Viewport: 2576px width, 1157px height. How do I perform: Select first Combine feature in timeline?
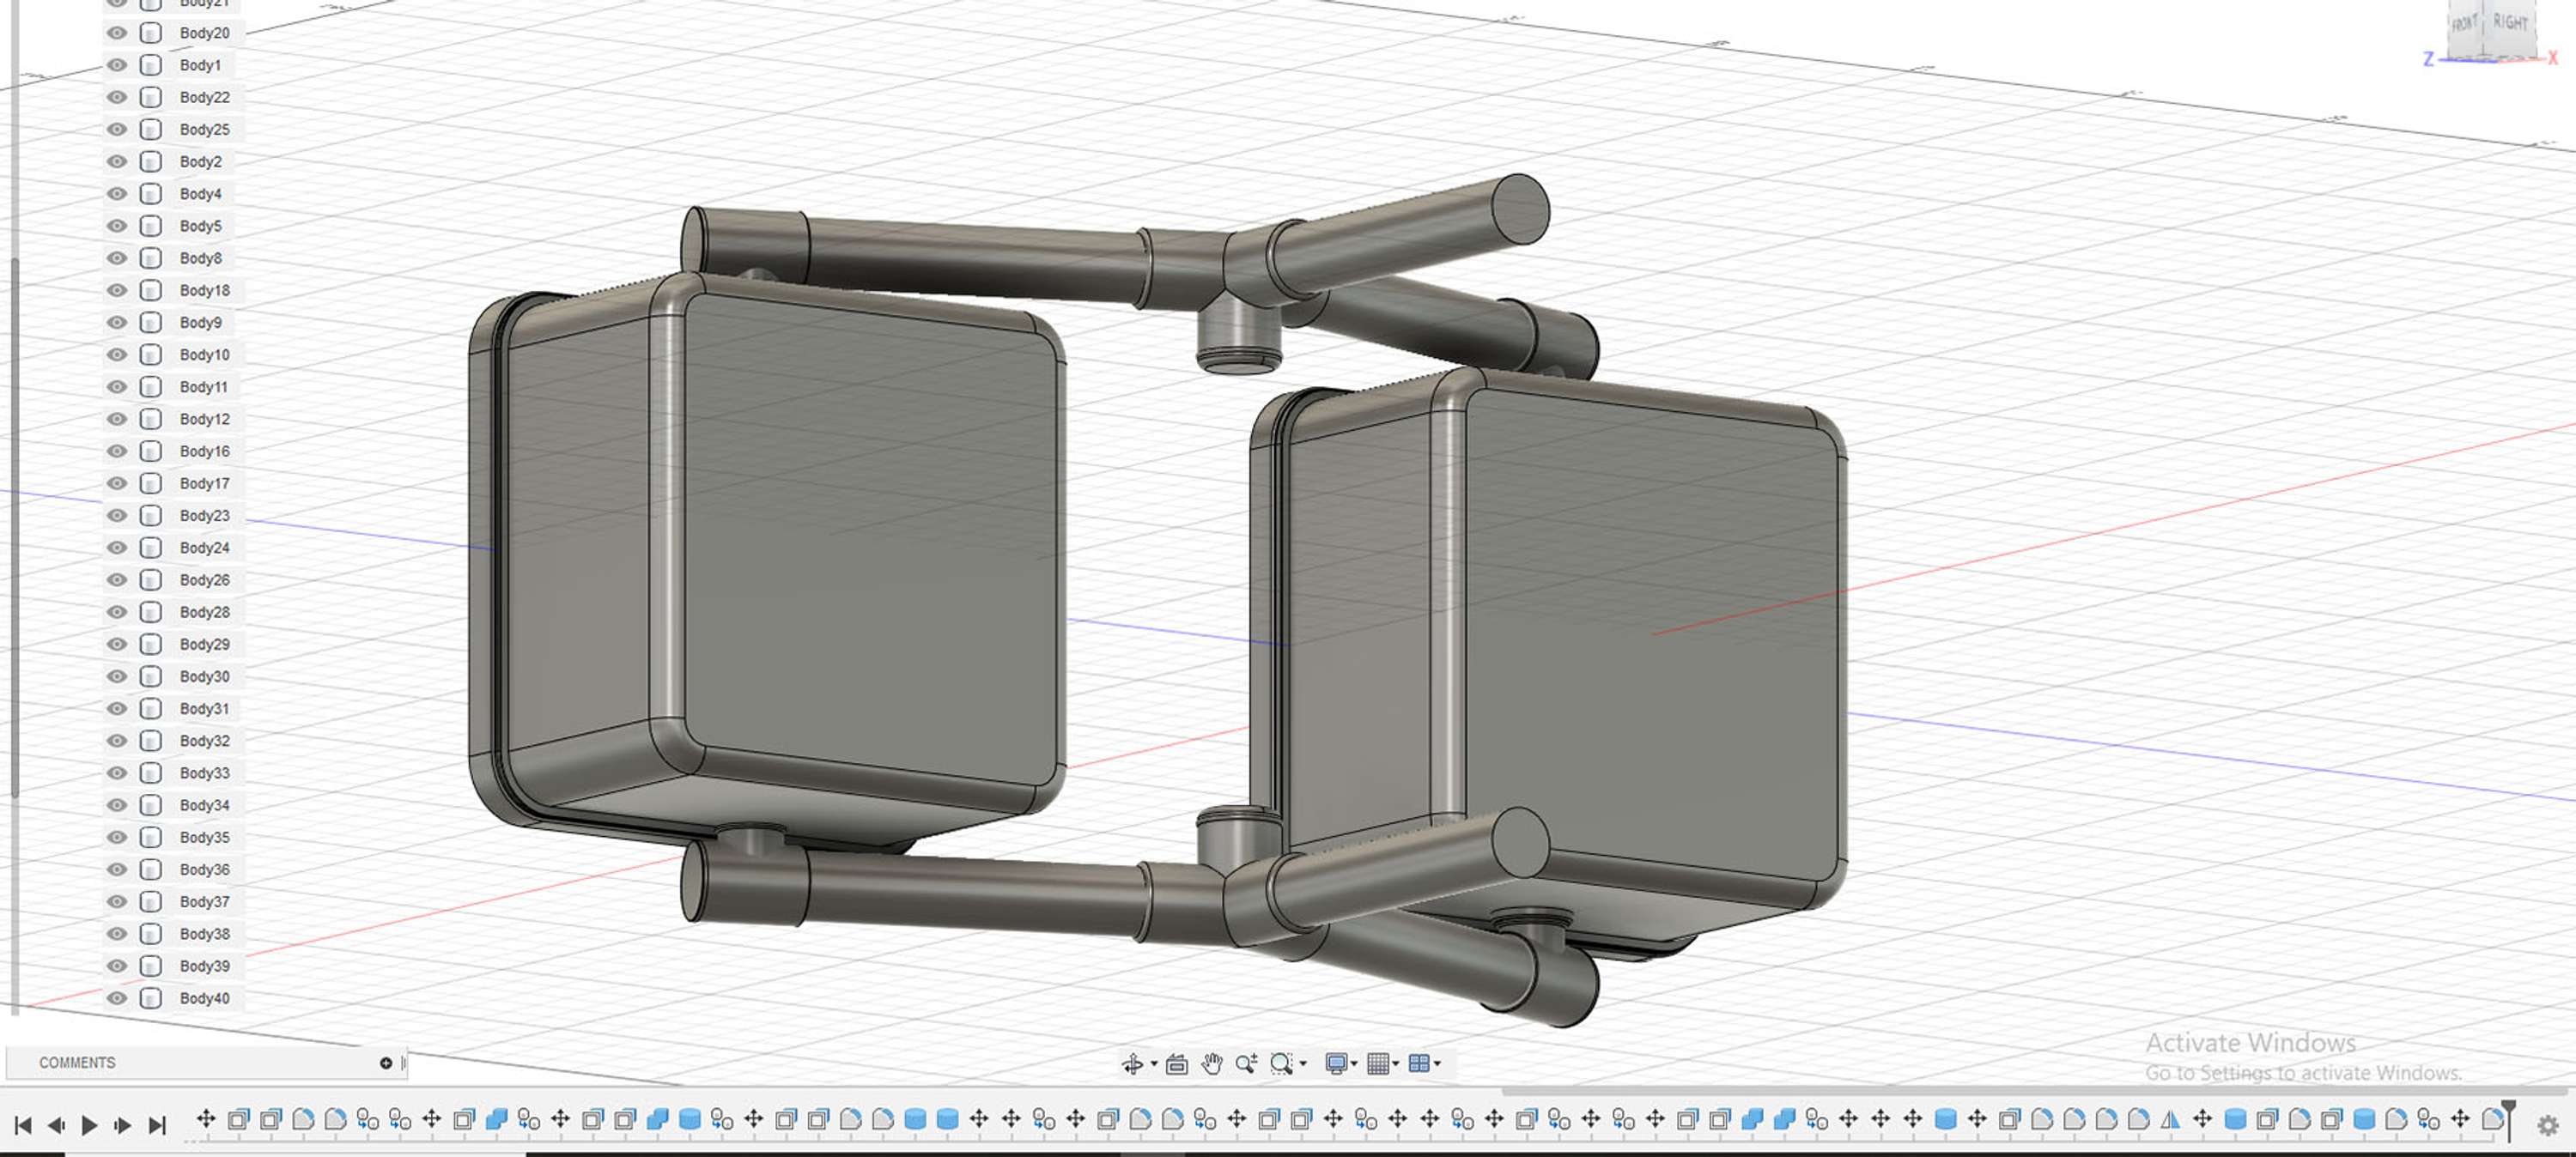click(497, 1120)
